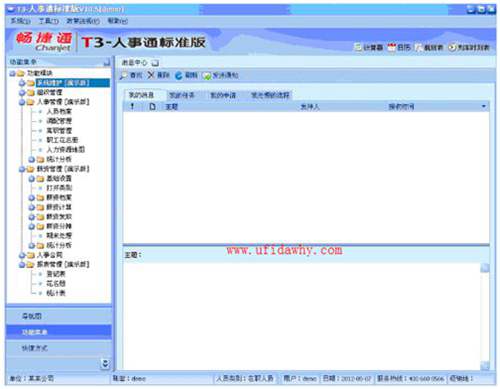Click the rightmost header tool with round arrow icon
Screen dimensions: 500x389
pyautogui.click(x=468, y=47)
